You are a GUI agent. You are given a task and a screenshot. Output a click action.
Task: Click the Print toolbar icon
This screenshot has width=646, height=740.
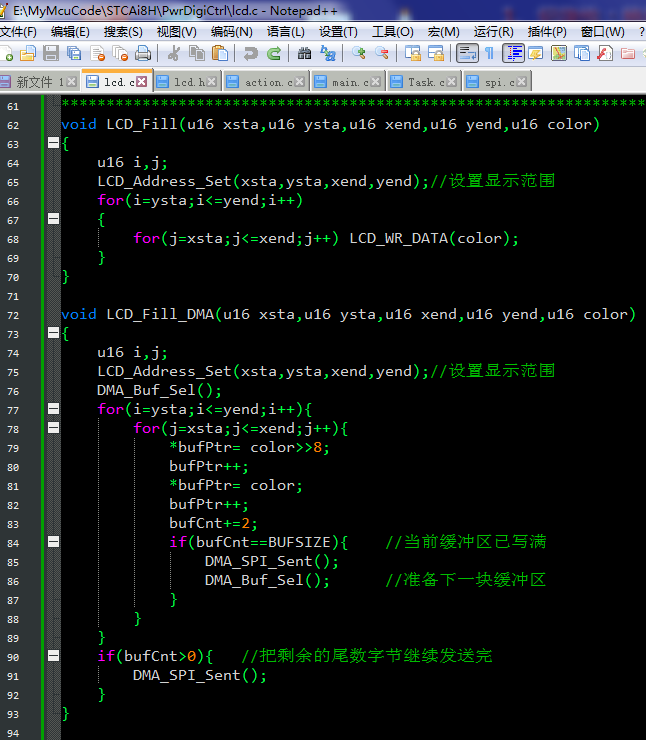pyautogui.click(x=143, y=53)
